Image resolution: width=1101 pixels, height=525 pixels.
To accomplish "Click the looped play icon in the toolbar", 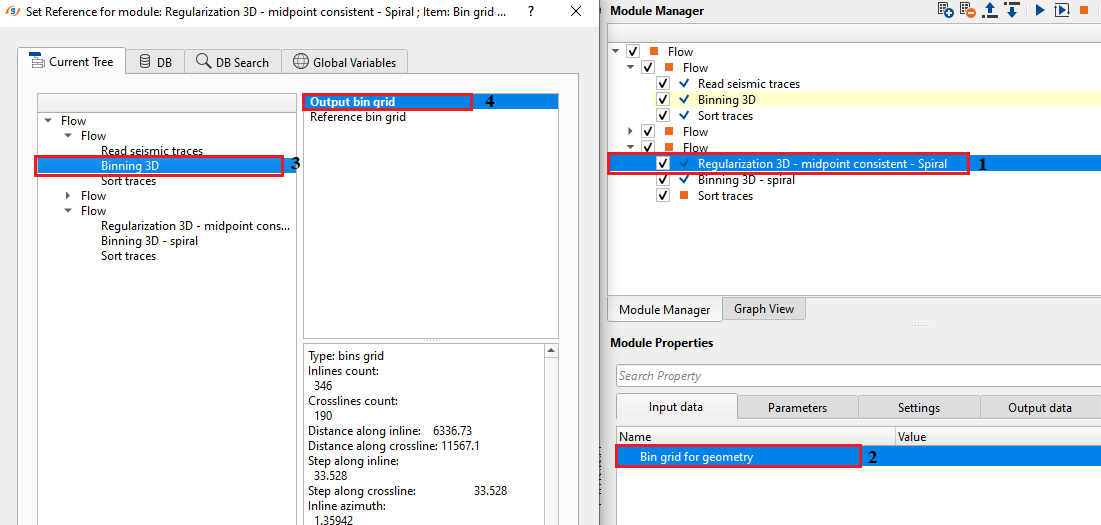I will pyautogui.click(x=1062, y=10).
